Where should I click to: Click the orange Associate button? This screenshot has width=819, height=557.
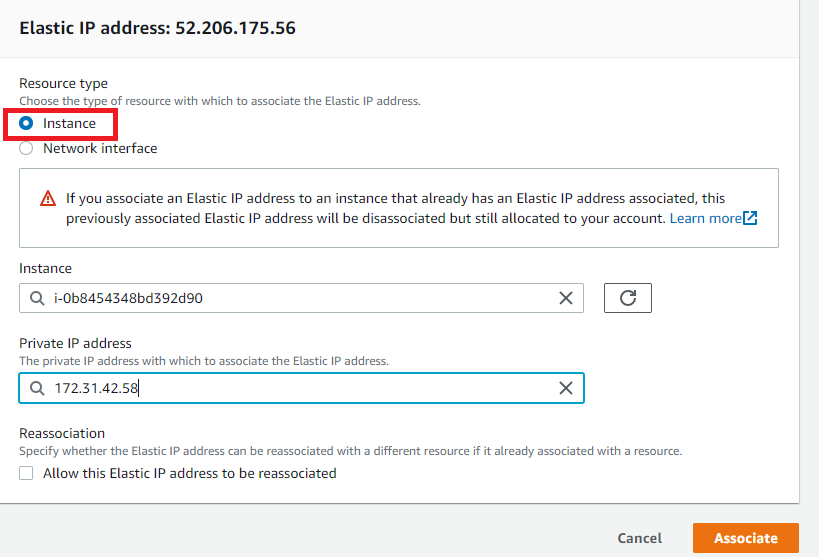pyautogui.click(x=745, y=538)
